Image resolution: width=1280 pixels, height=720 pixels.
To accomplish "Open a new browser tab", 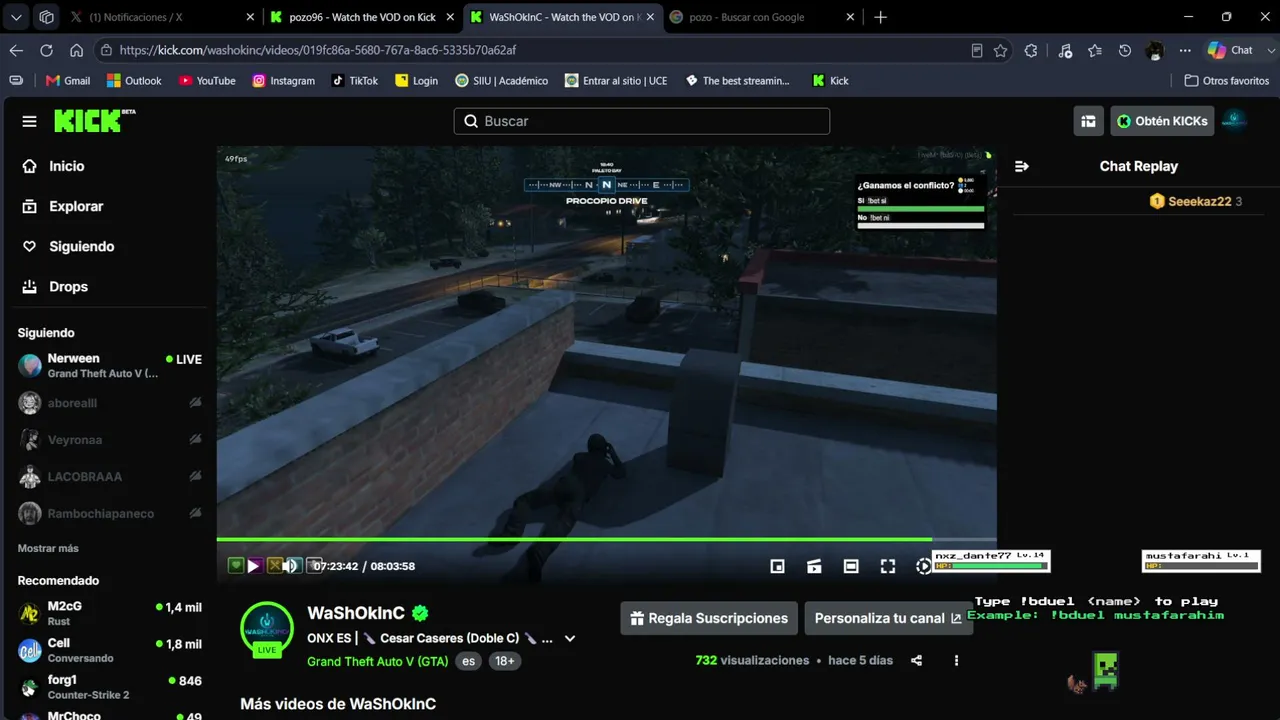I will 880,17.
